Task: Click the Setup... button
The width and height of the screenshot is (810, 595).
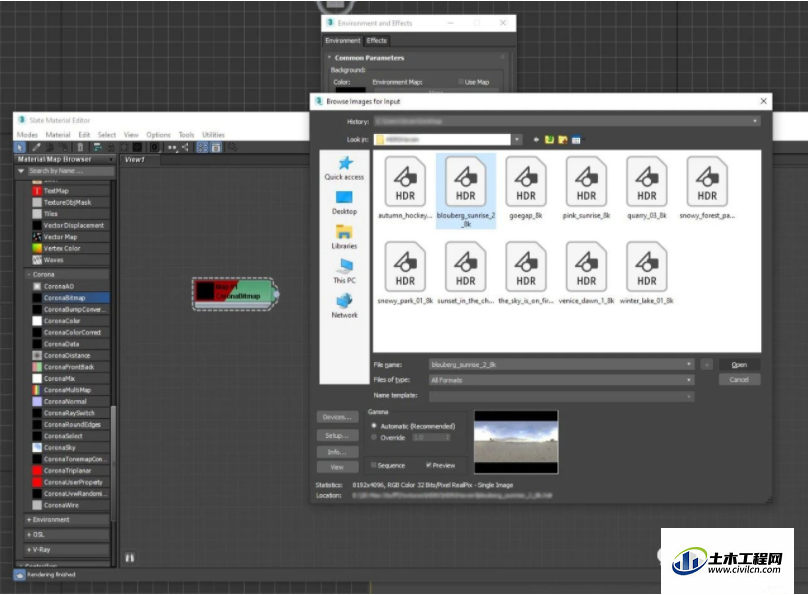Action: (x=337, y=435)
